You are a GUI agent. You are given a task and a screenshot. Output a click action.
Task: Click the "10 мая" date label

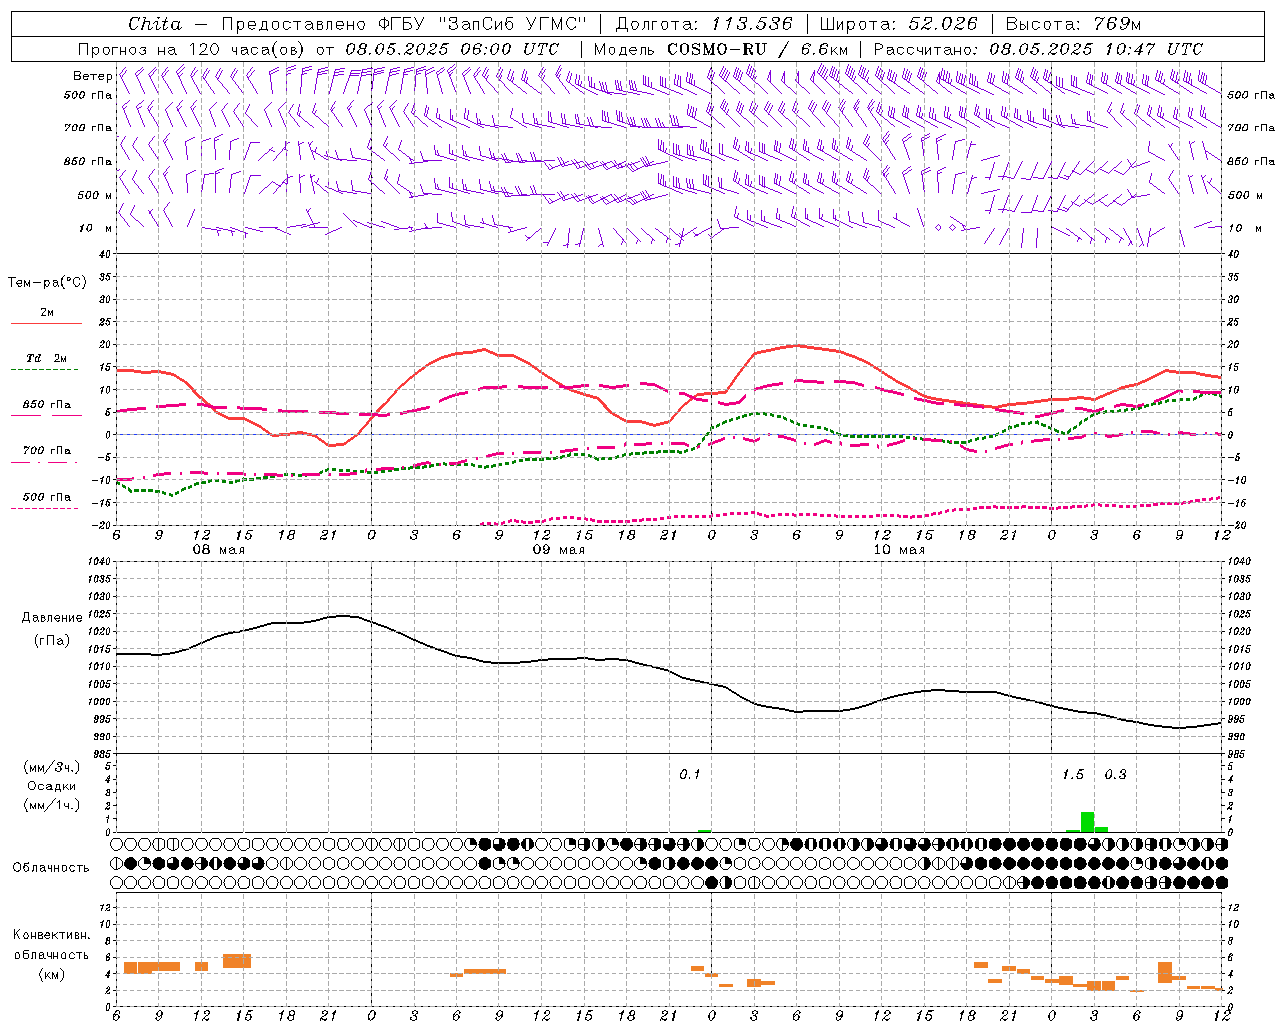(x=898, y=550)
